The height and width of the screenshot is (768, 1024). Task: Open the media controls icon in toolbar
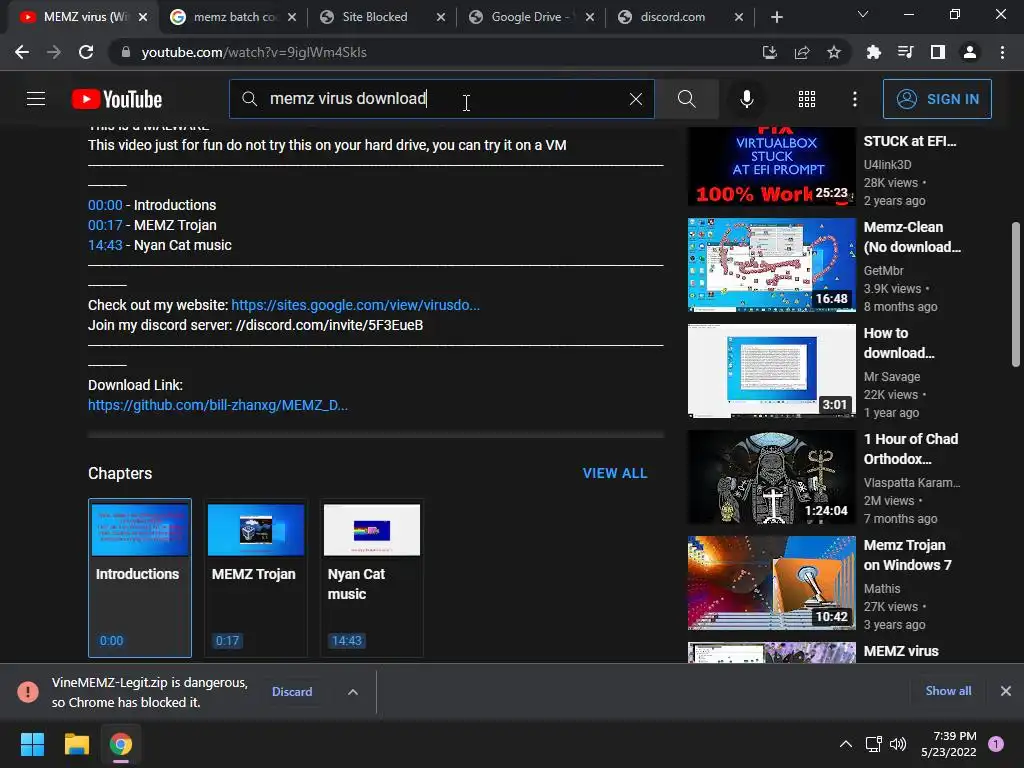tap(906, 52)
